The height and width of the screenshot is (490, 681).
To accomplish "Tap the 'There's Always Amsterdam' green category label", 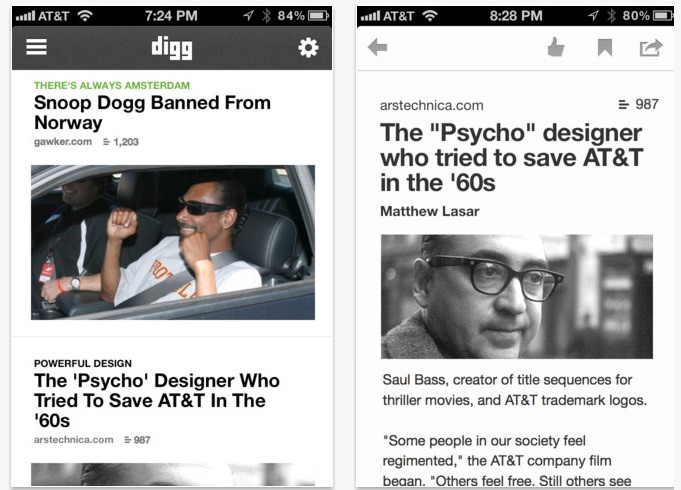I will (x=112, y=85).
